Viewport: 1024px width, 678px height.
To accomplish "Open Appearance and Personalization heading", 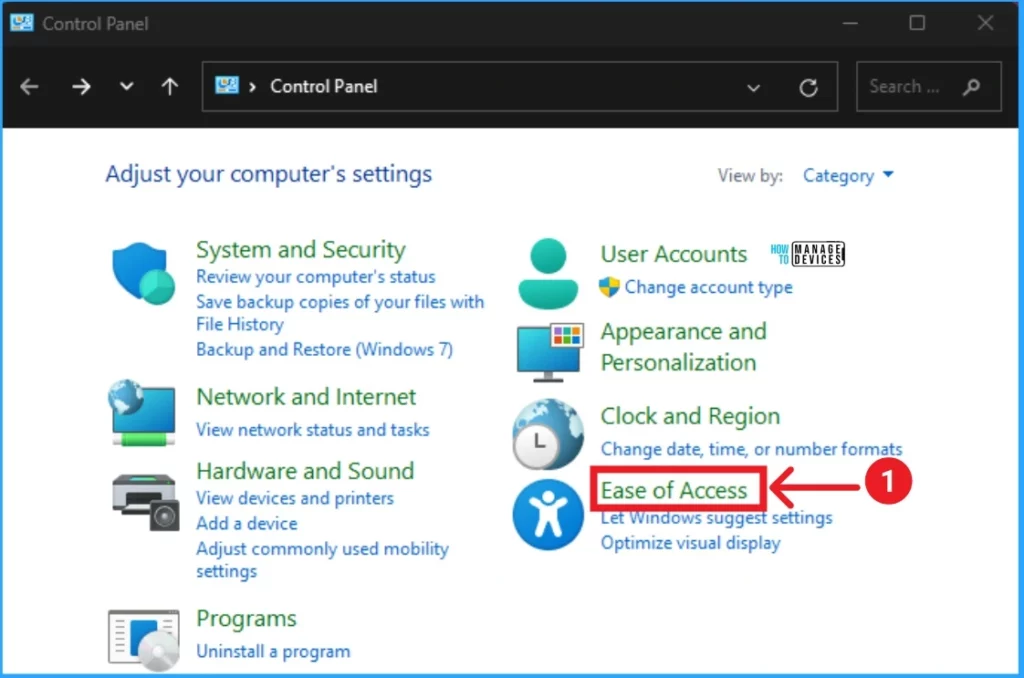I will pyautogui.click(x=684, y=347).
